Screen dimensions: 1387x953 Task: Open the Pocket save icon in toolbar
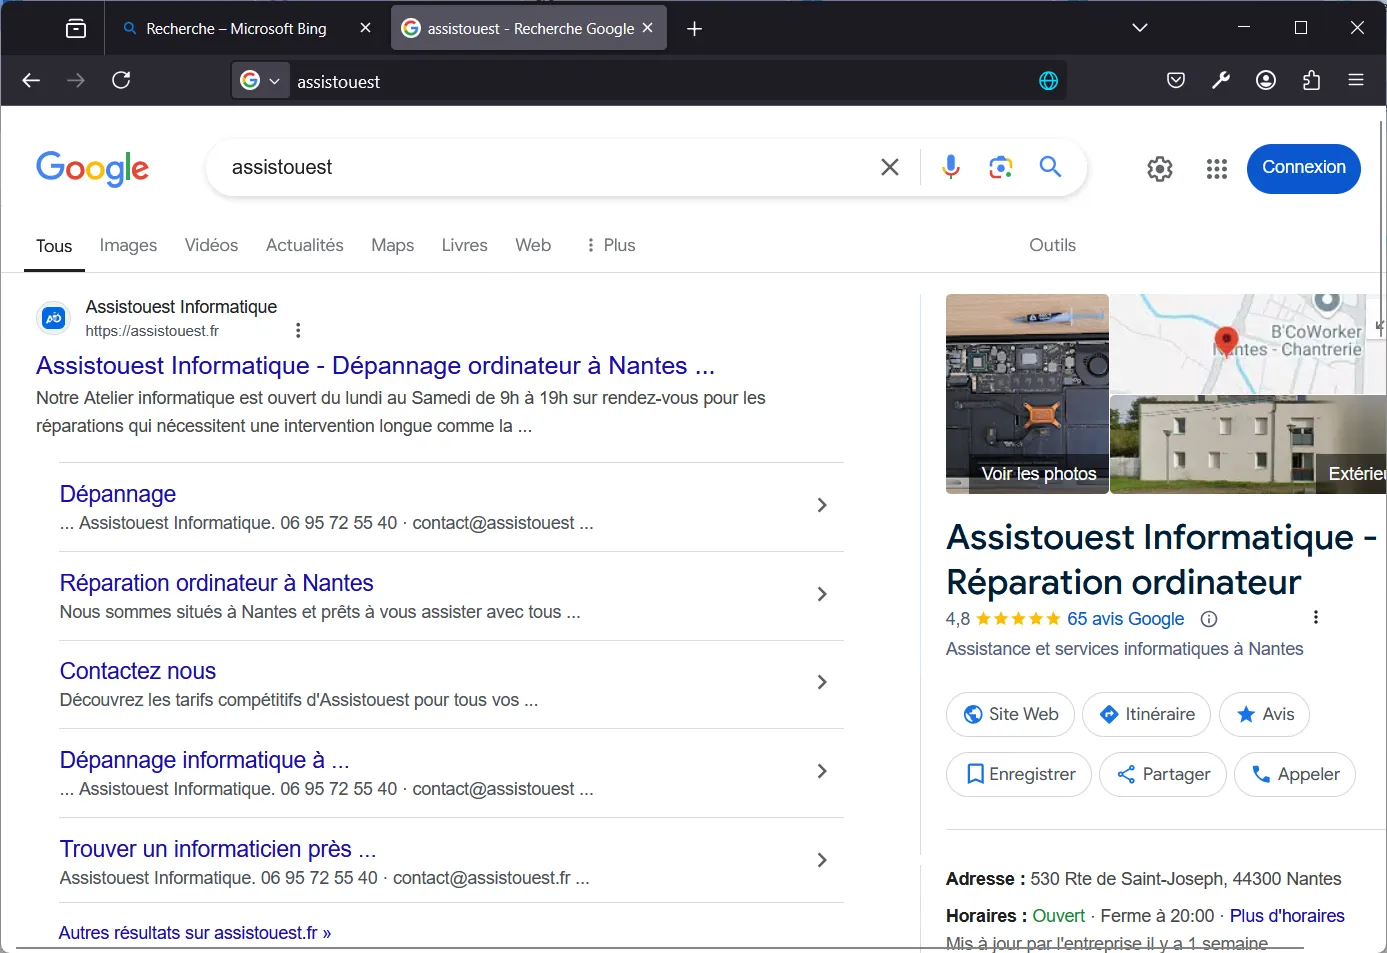click(1176, 80)
